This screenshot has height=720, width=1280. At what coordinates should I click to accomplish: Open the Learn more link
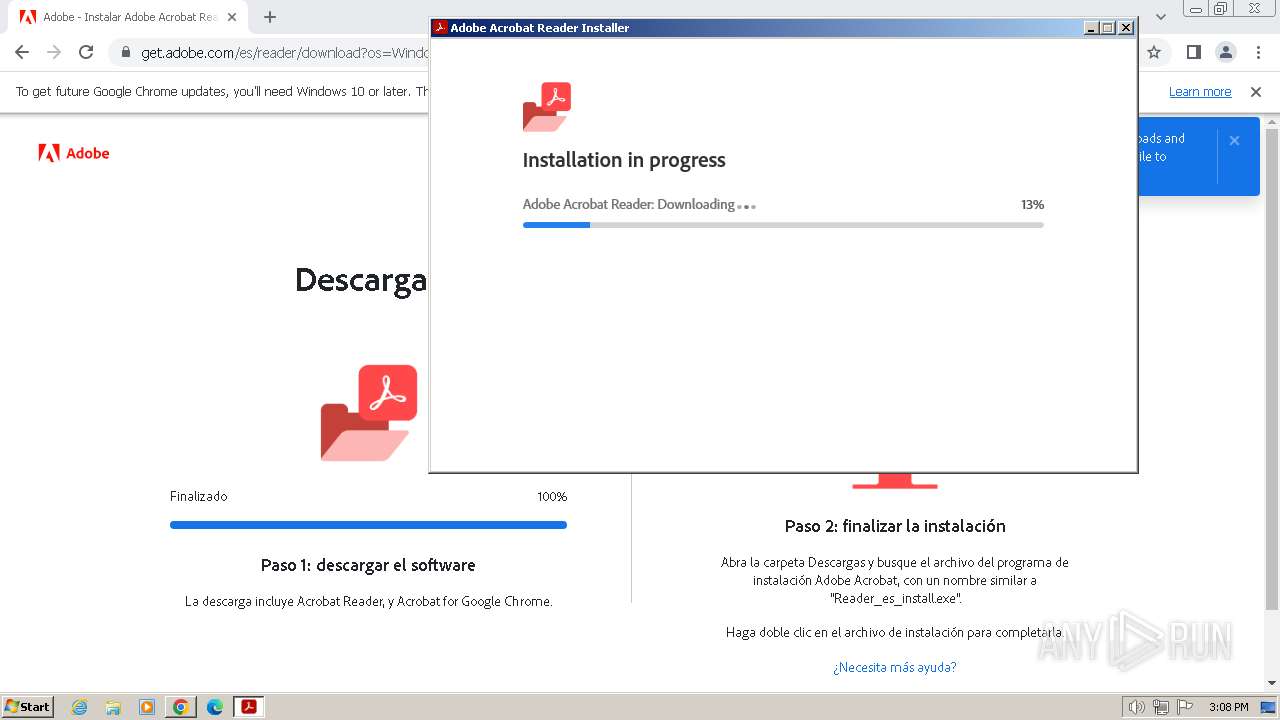coord(1200,92)
